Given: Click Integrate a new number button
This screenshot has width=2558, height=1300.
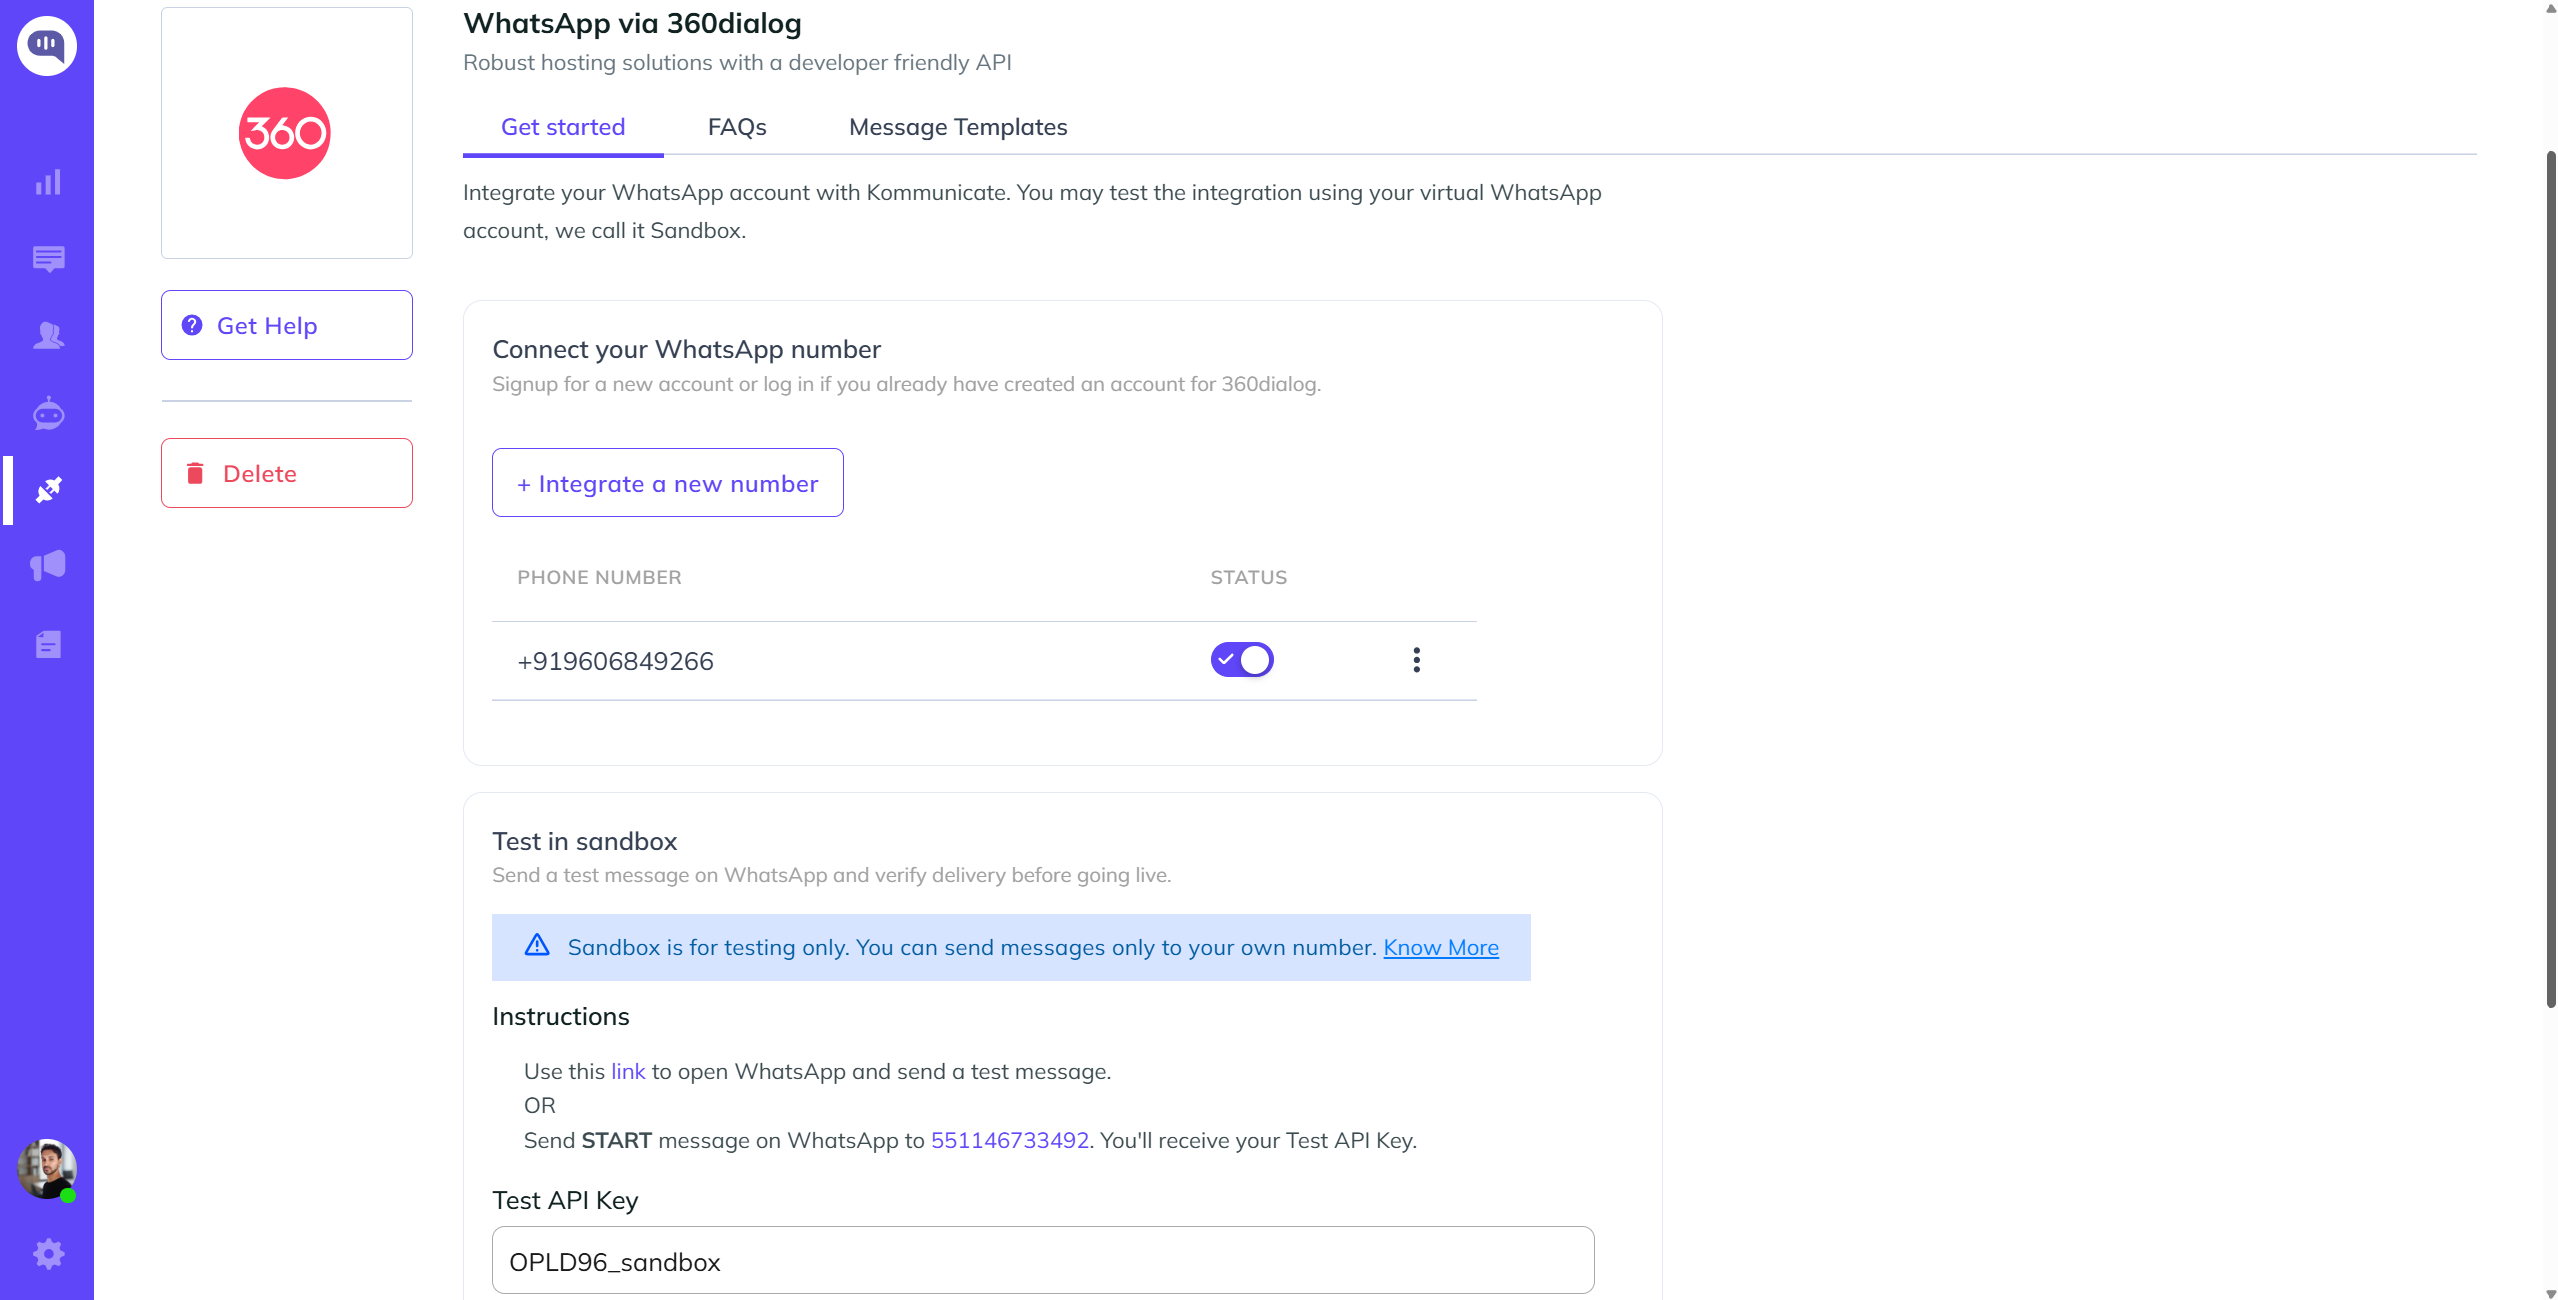Looking at the screenshot, I should [668, 483].
